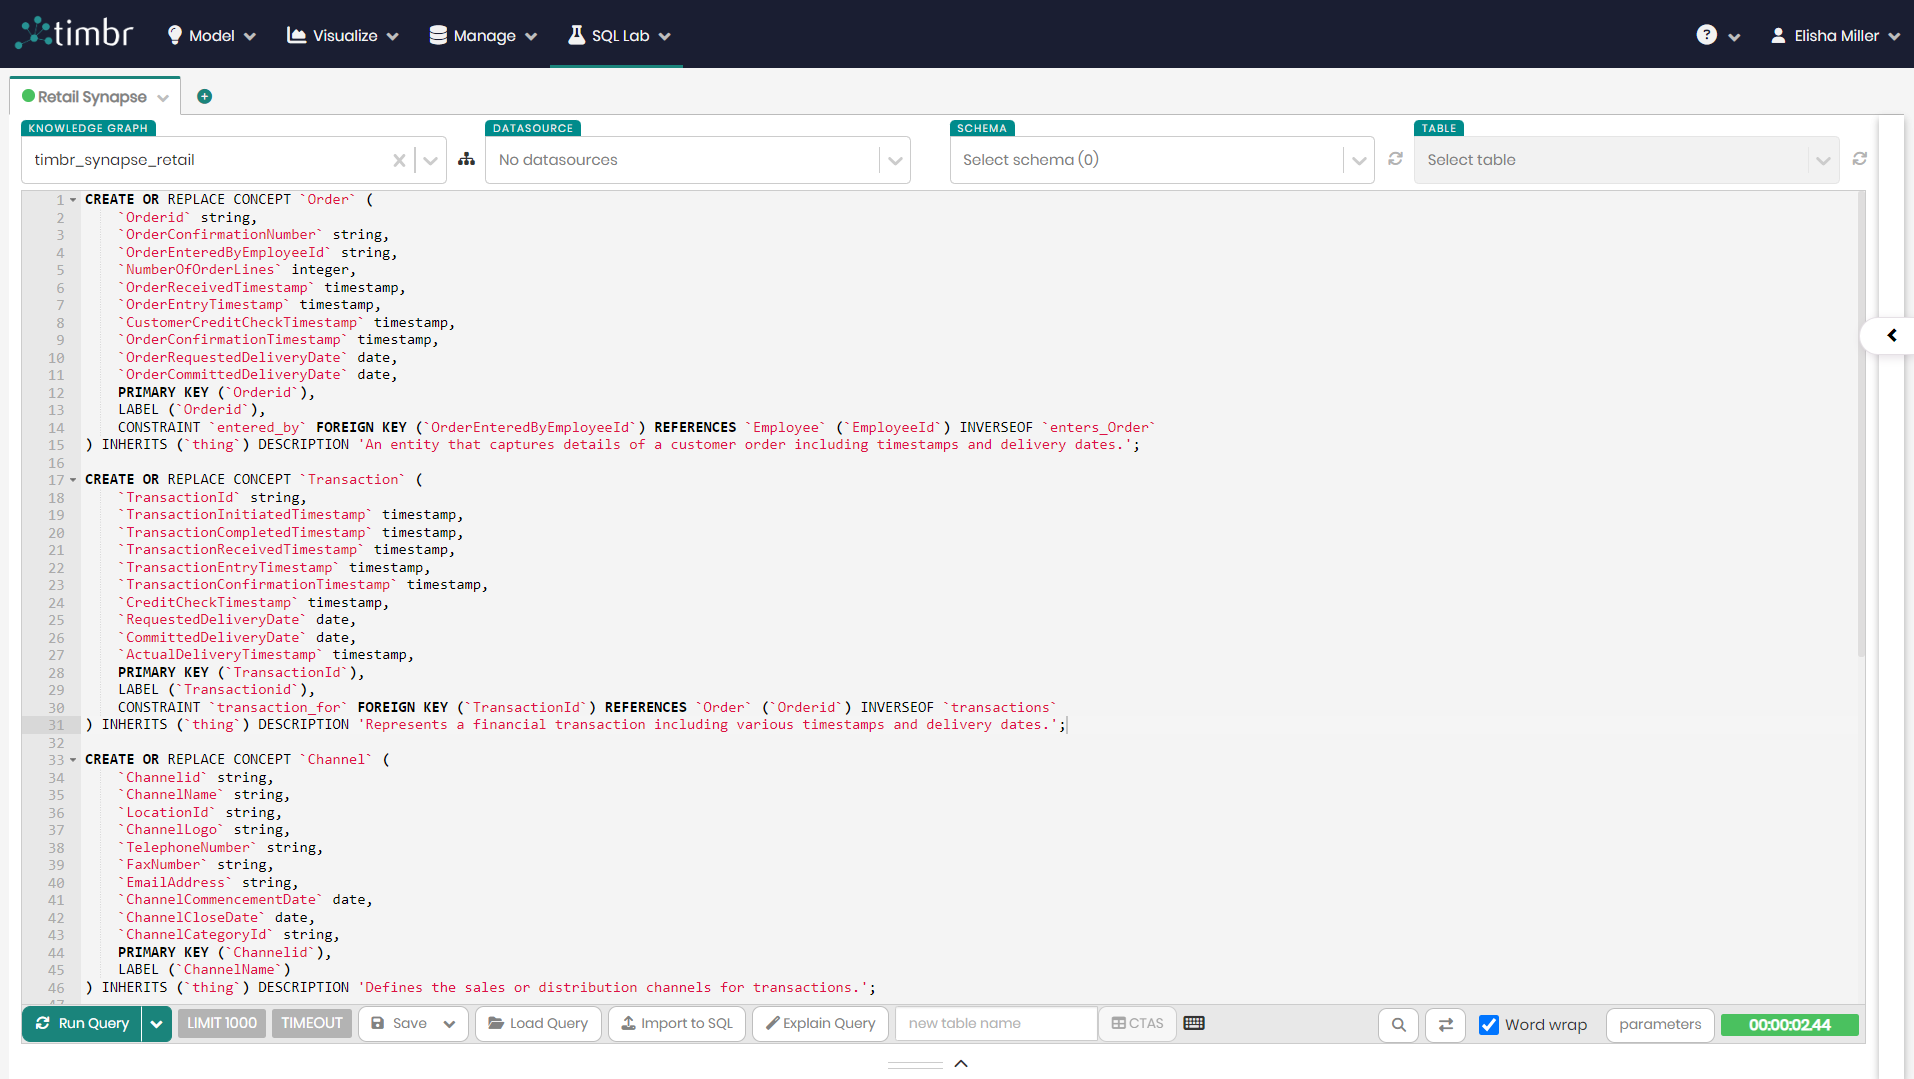Image resolution: width=1914 pixels, height=1079 pixels.
Task: Open the Select table dropdown
Action: pyautogui.click(x=1626, y=160)
